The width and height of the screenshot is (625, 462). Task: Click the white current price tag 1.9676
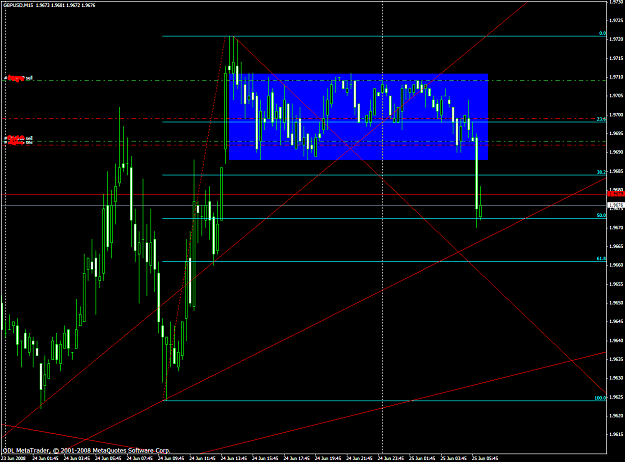click(616, 205)
